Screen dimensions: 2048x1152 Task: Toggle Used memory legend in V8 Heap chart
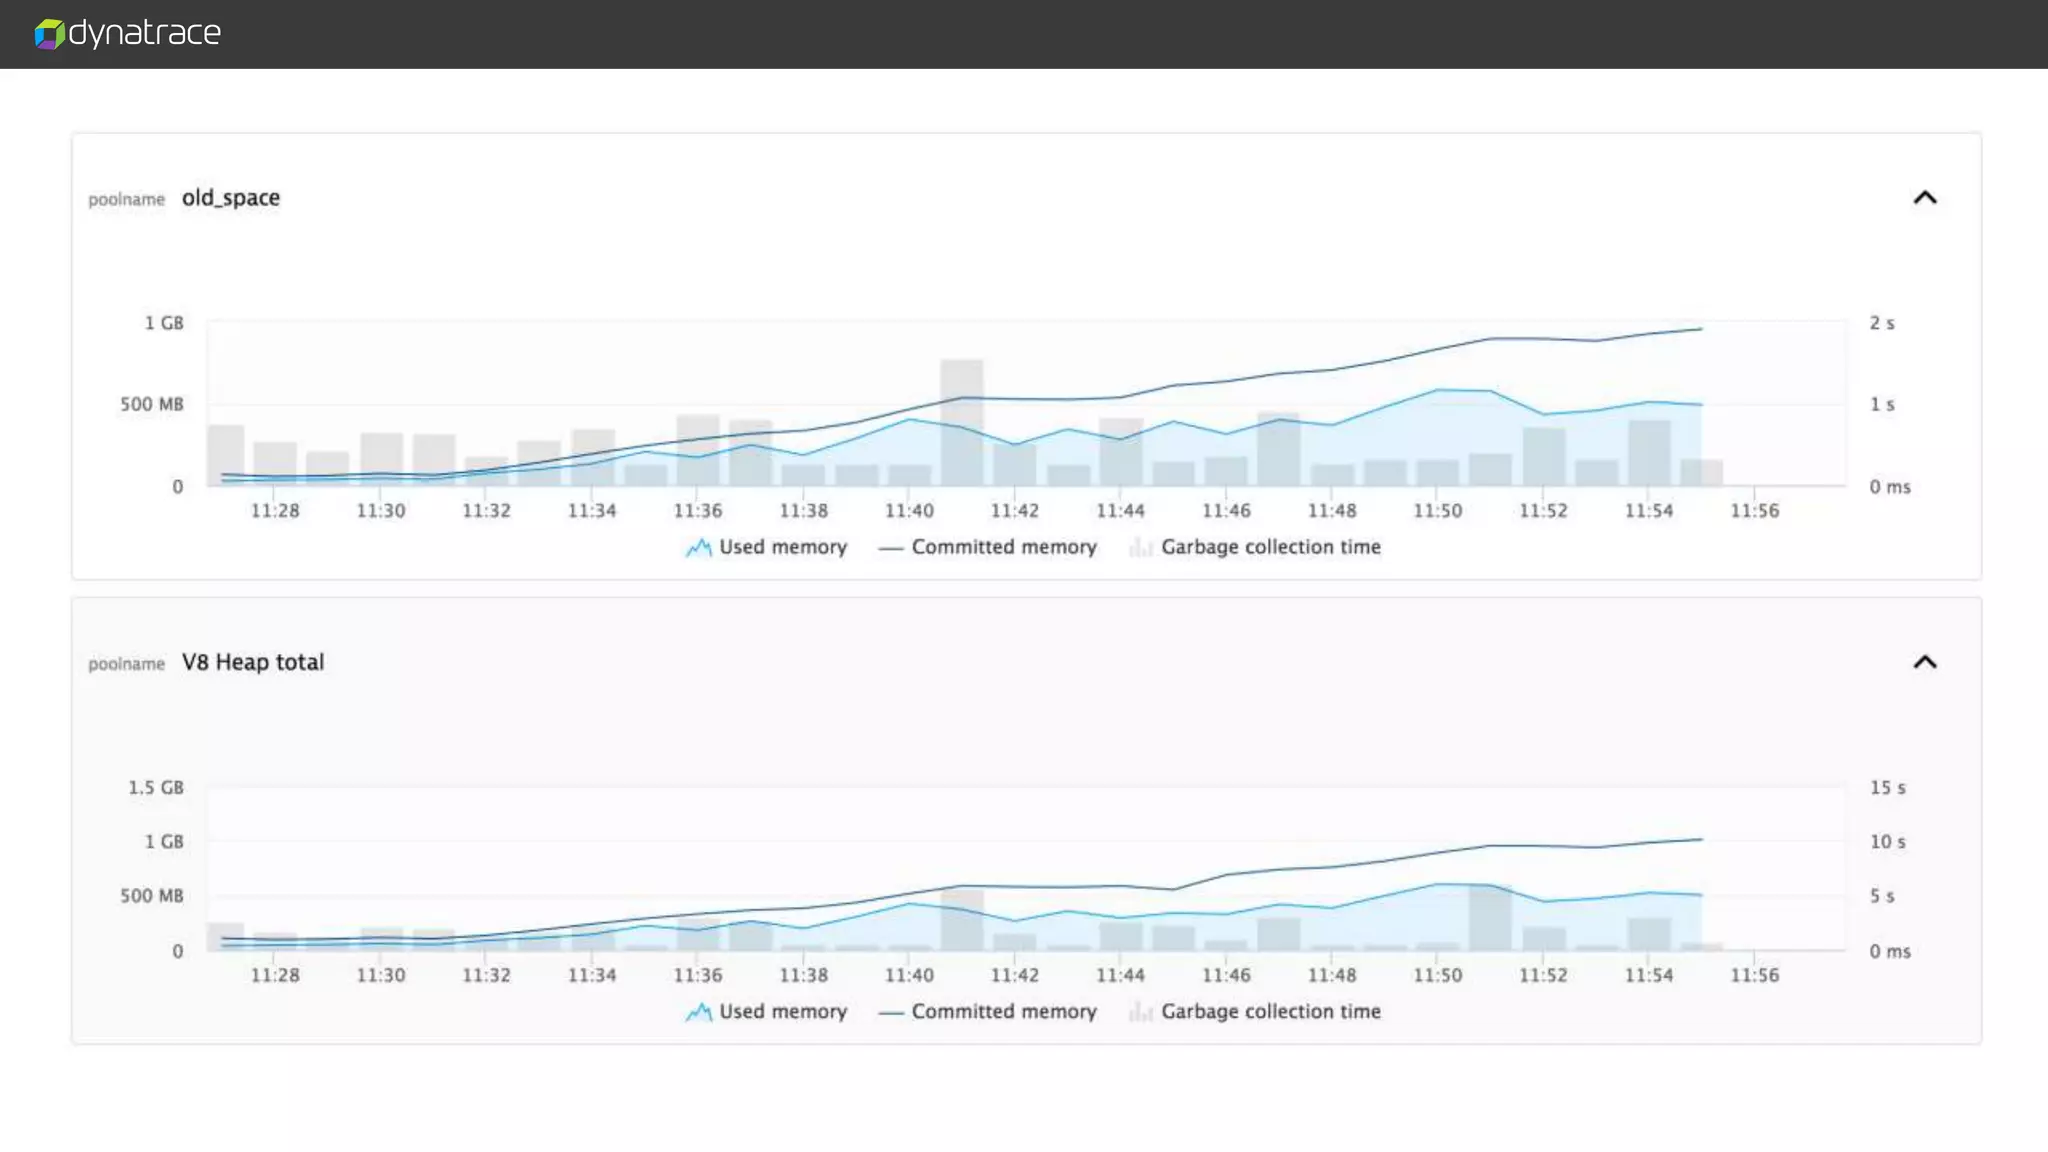point(782,1011)
